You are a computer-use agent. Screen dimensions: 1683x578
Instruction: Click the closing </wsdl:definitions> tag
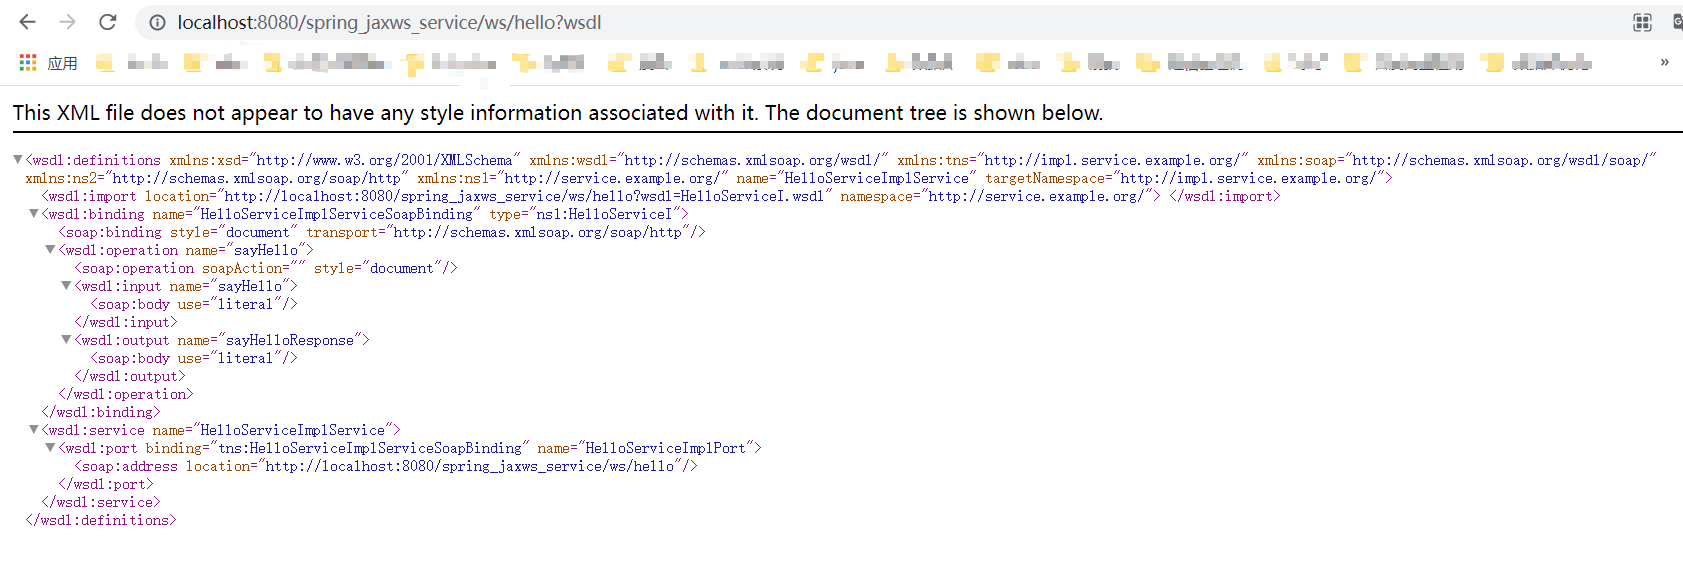101,520
